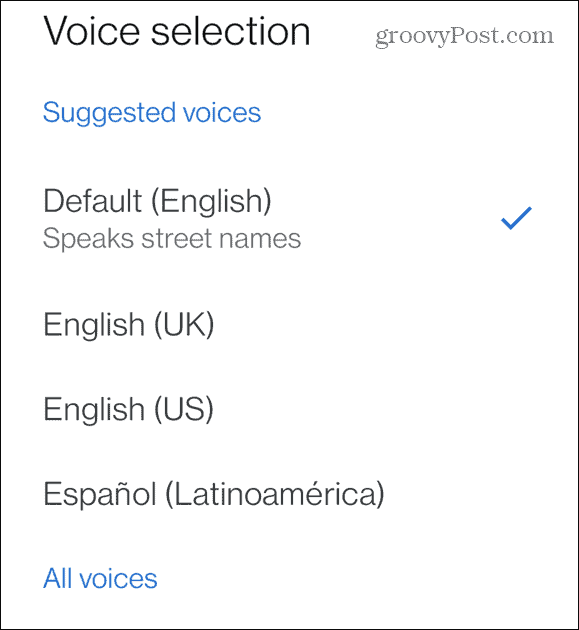Keep the Default English voice selected

click(x=289, y=219)
